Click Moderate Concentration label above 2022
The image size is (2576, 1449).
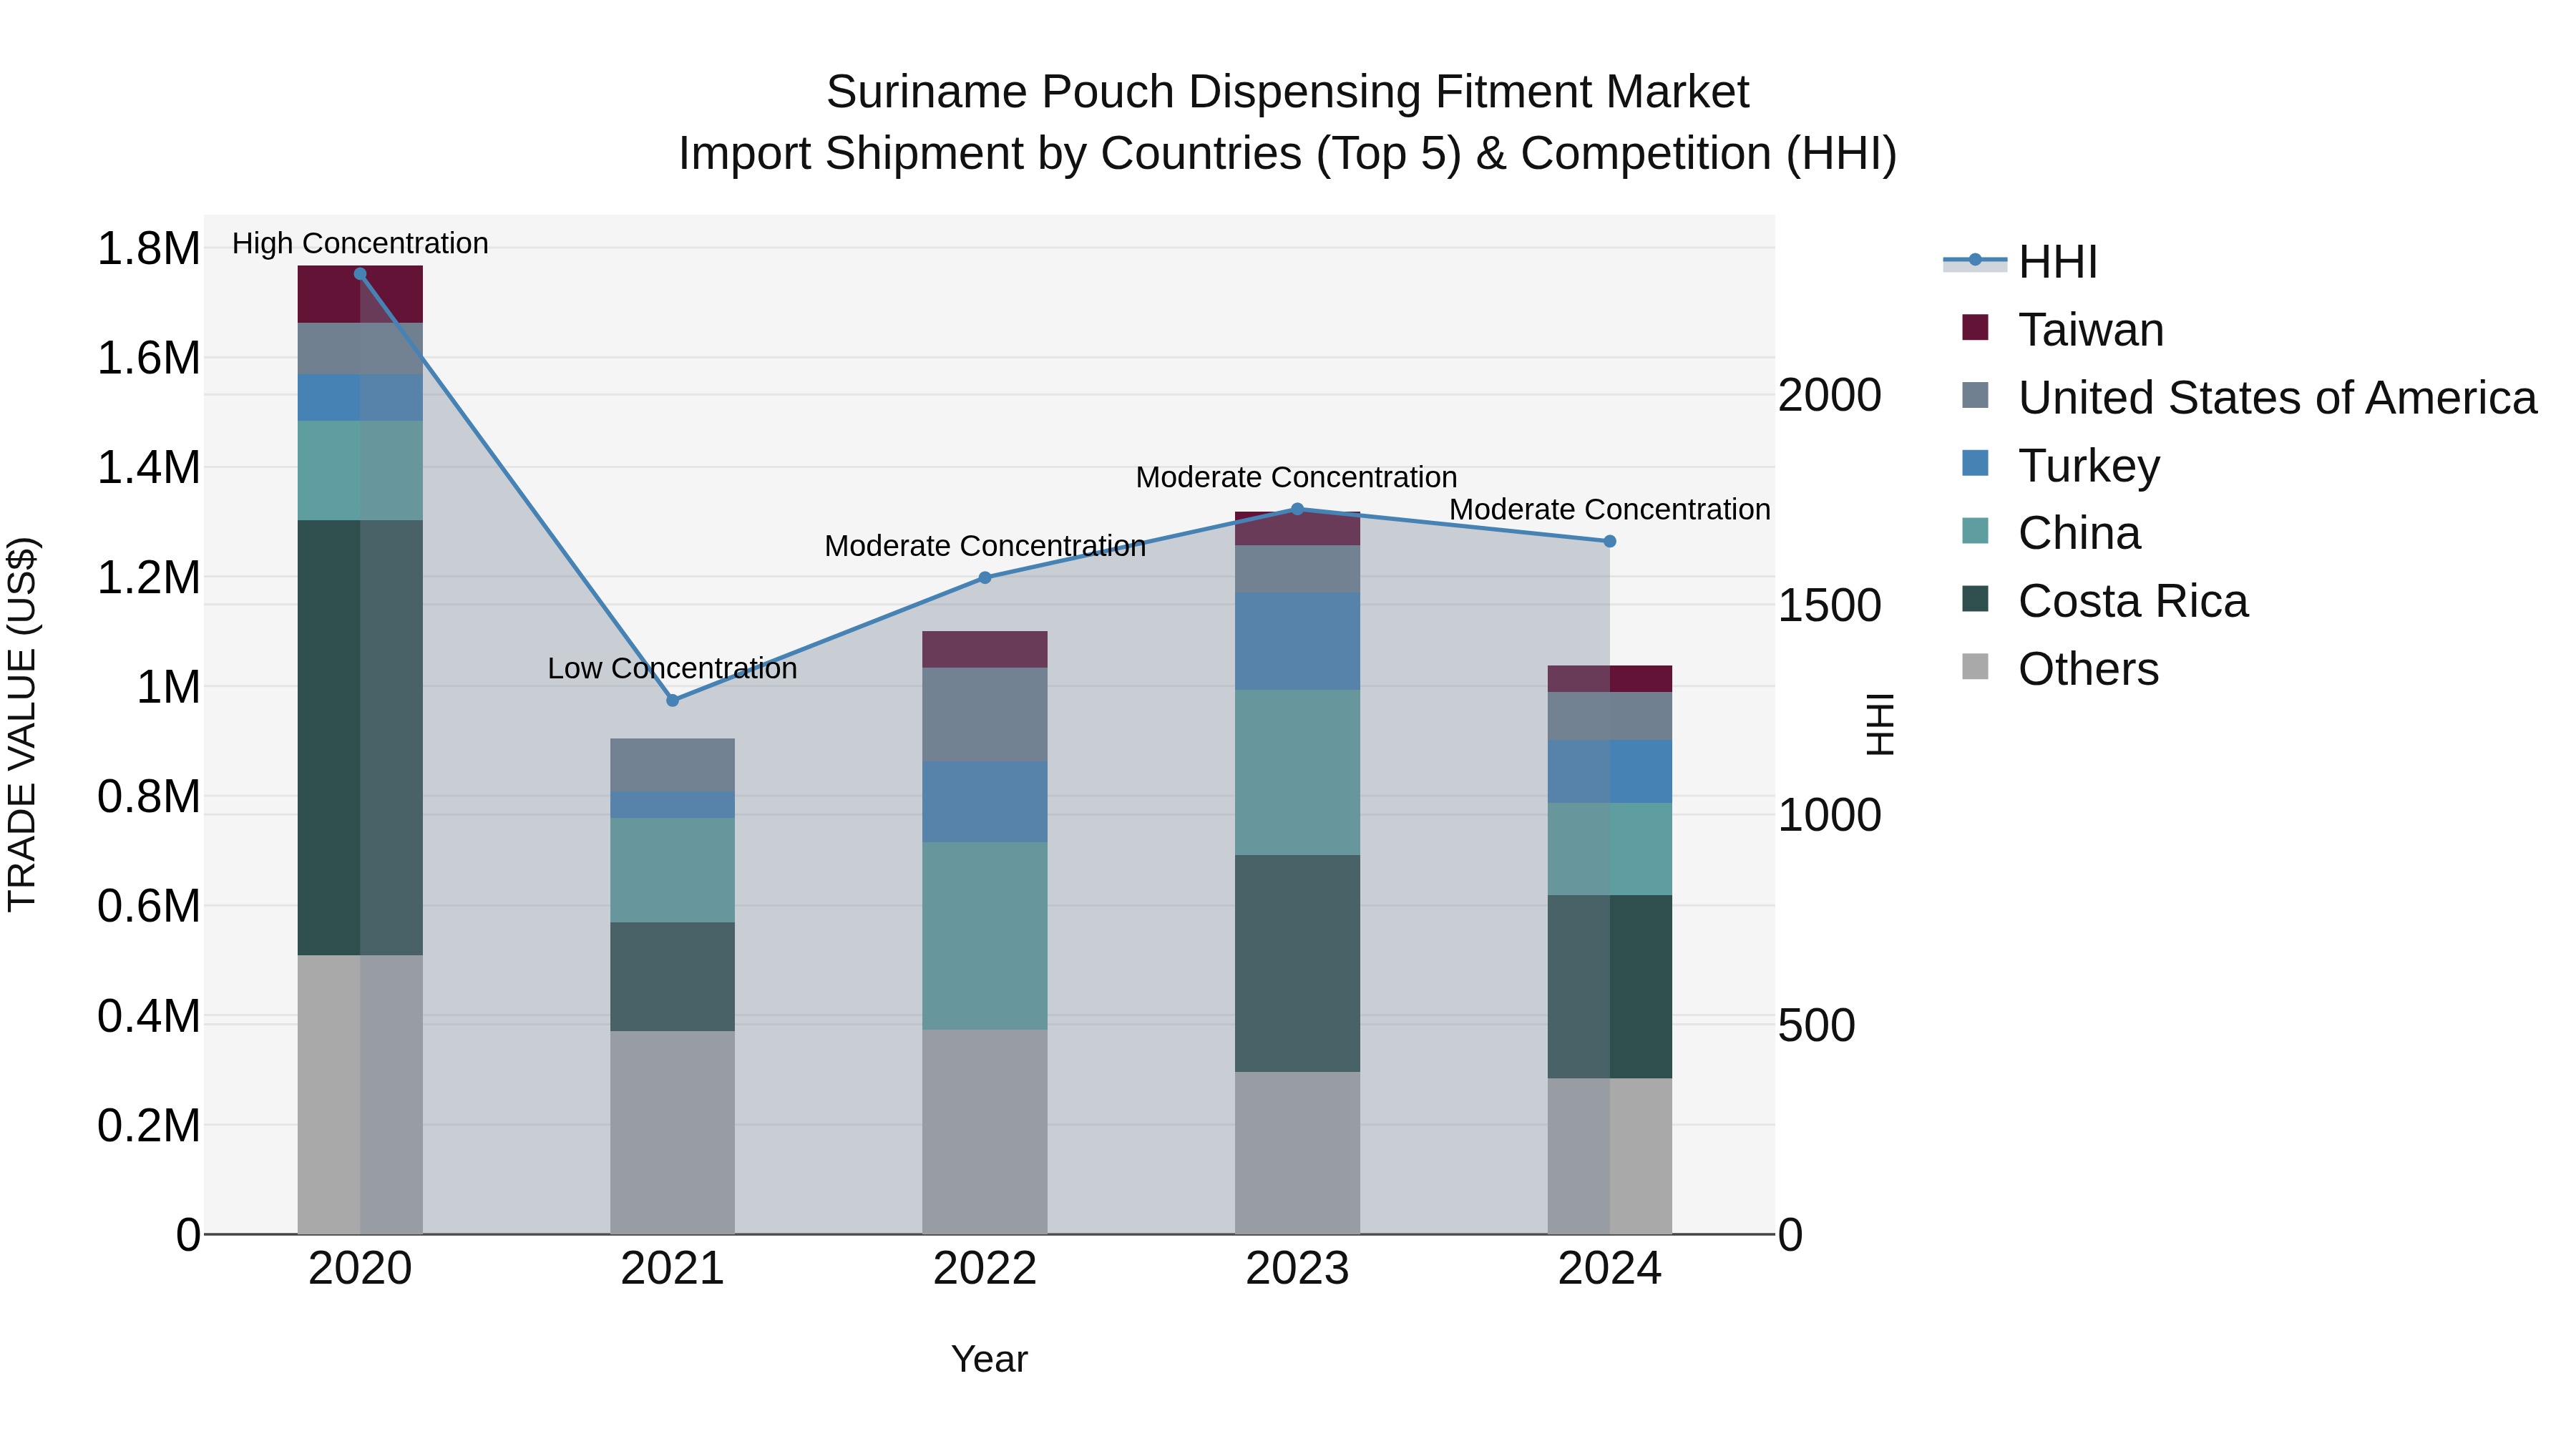985,546
